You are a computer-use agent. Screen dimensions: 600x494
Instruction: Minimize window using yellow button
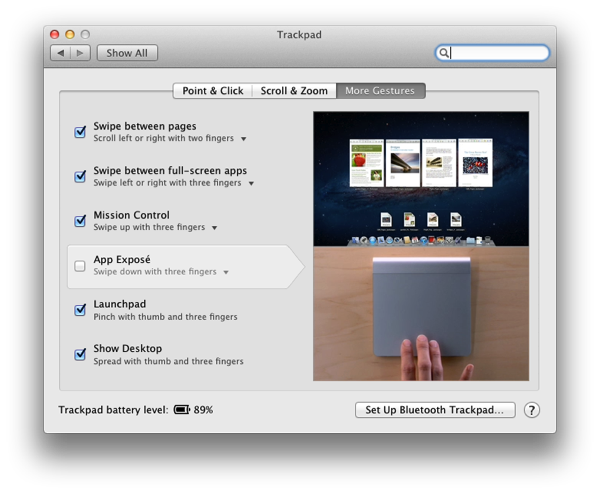tap(70, 34)
